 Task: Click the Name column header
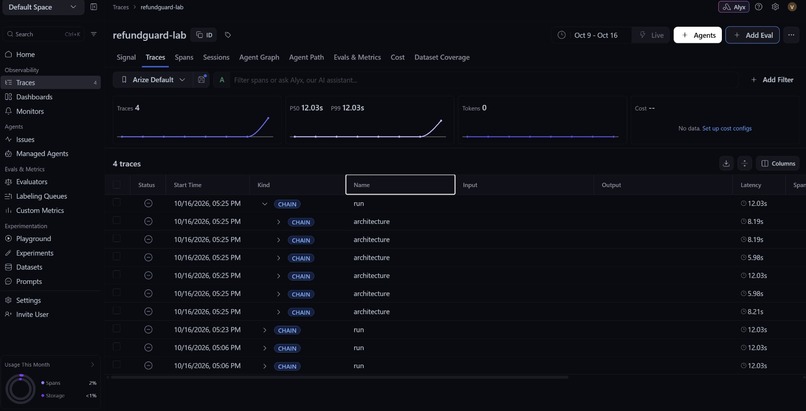[400, 185]
